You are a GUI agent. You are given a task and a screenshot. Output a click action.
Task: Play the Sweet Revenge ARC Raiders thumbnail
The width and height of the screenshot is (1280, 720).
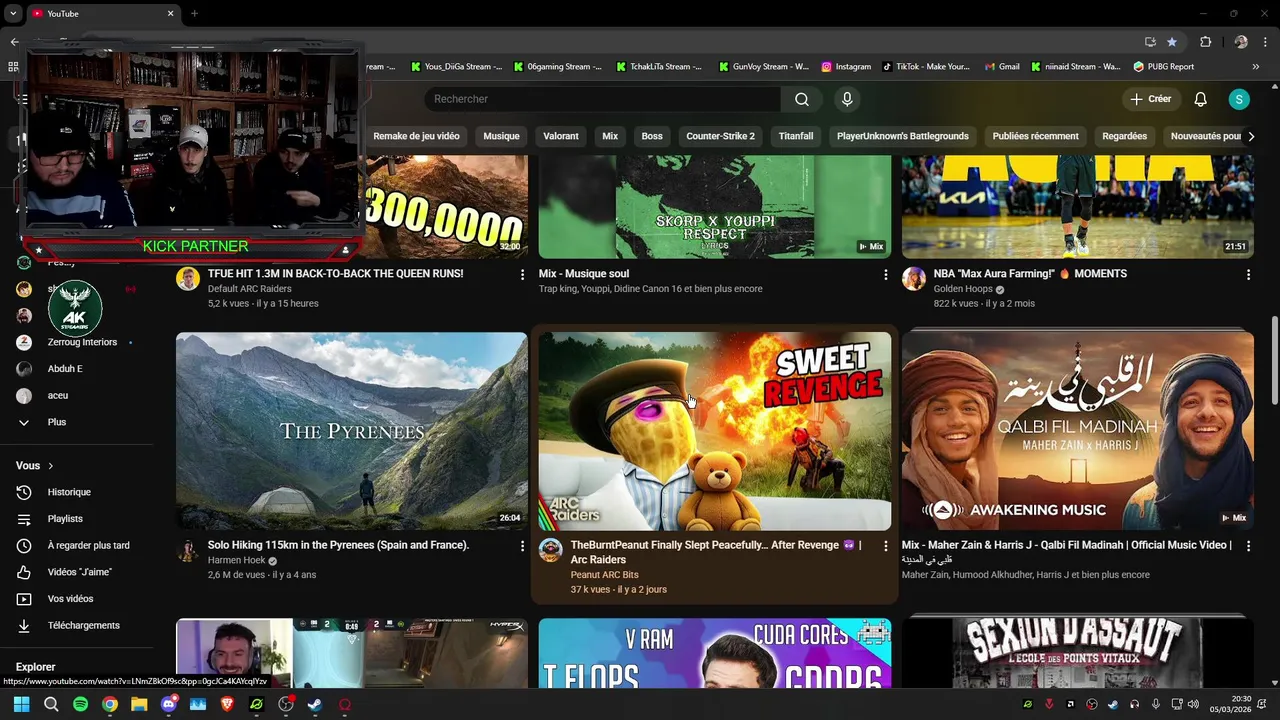(715, 431)
